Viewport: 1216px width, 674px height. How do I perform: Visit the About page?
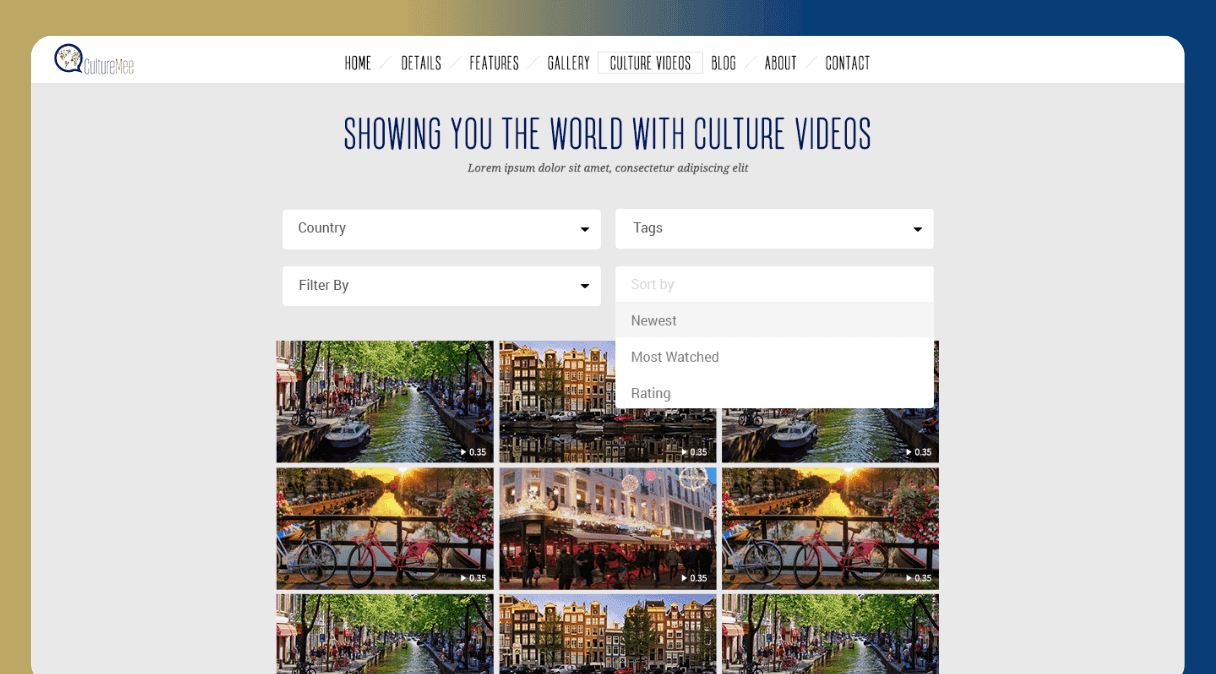(780, 63)
